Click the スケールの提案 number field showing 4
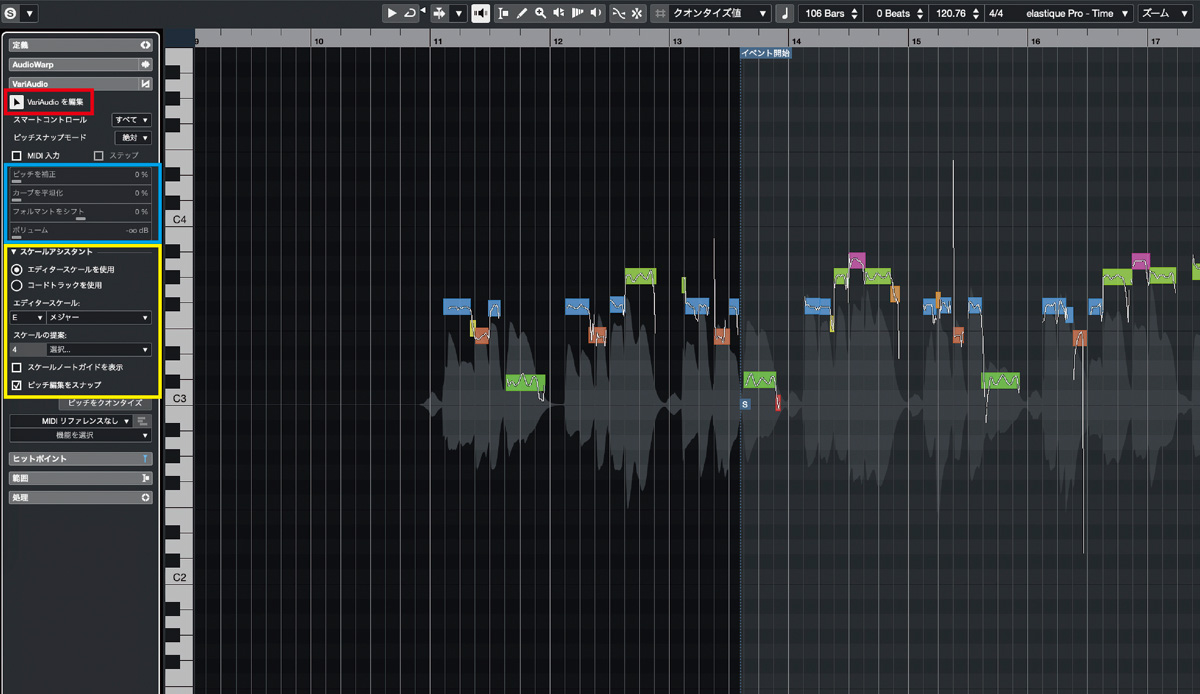 (27, 350)
